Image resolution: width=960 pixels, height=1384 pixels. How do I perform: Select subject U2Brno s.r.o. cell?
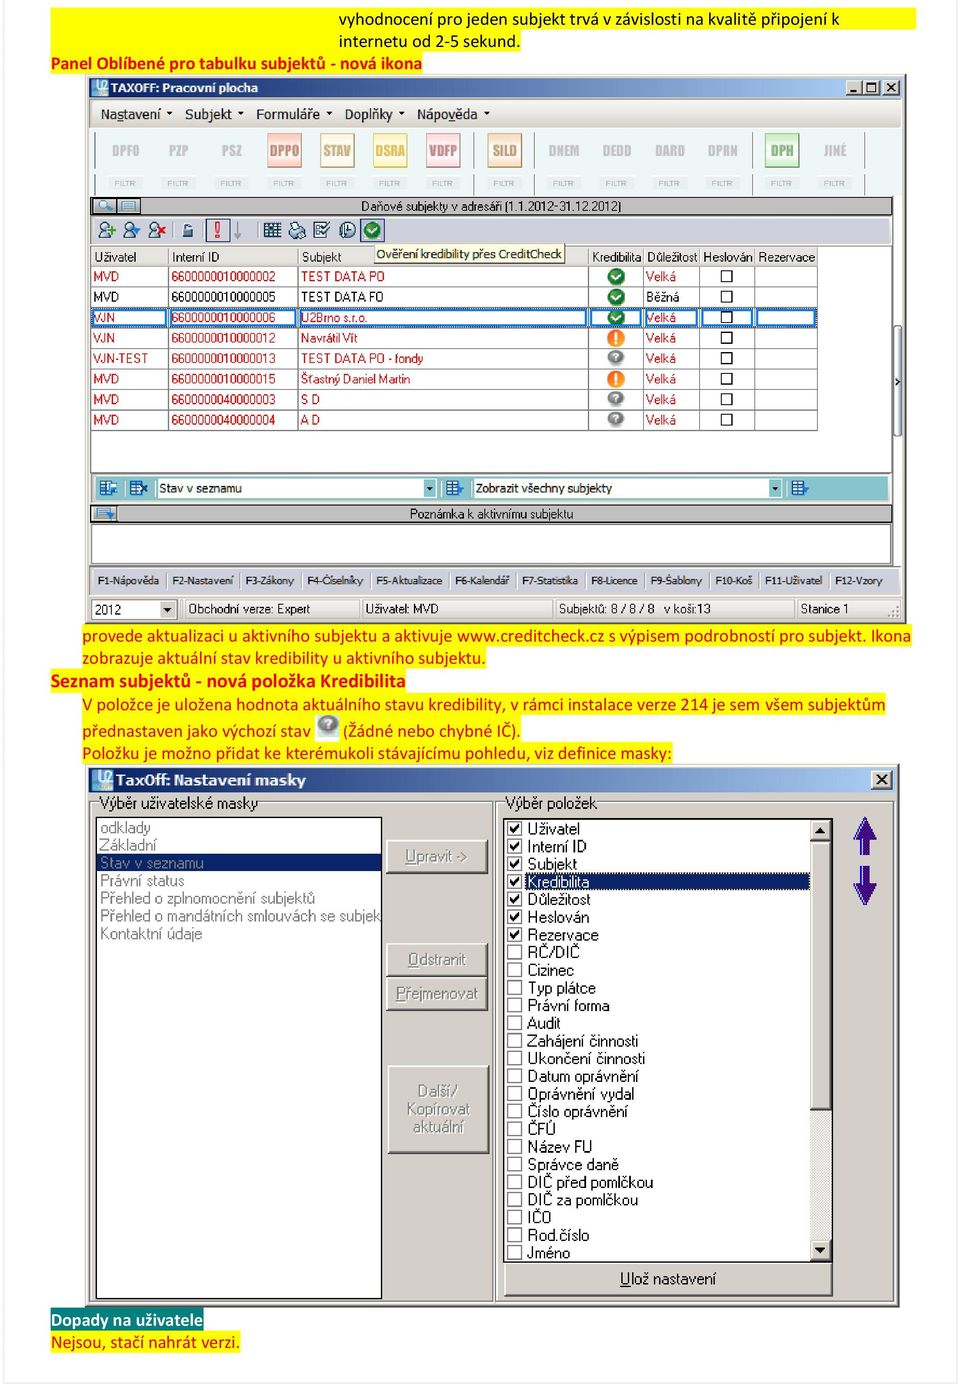pos(442,318)
